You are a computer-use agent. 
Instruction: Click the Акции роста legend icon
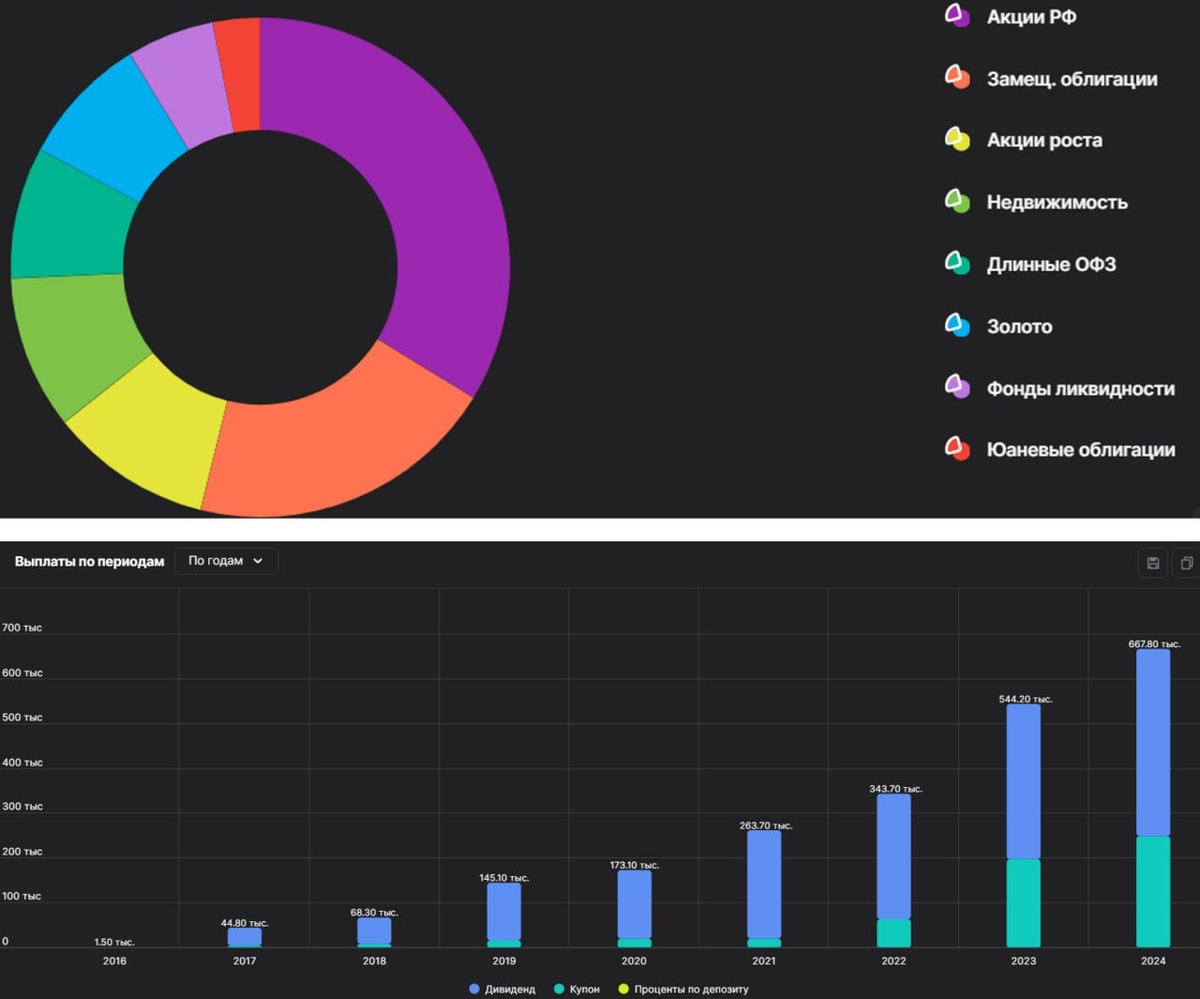point(957,140)
